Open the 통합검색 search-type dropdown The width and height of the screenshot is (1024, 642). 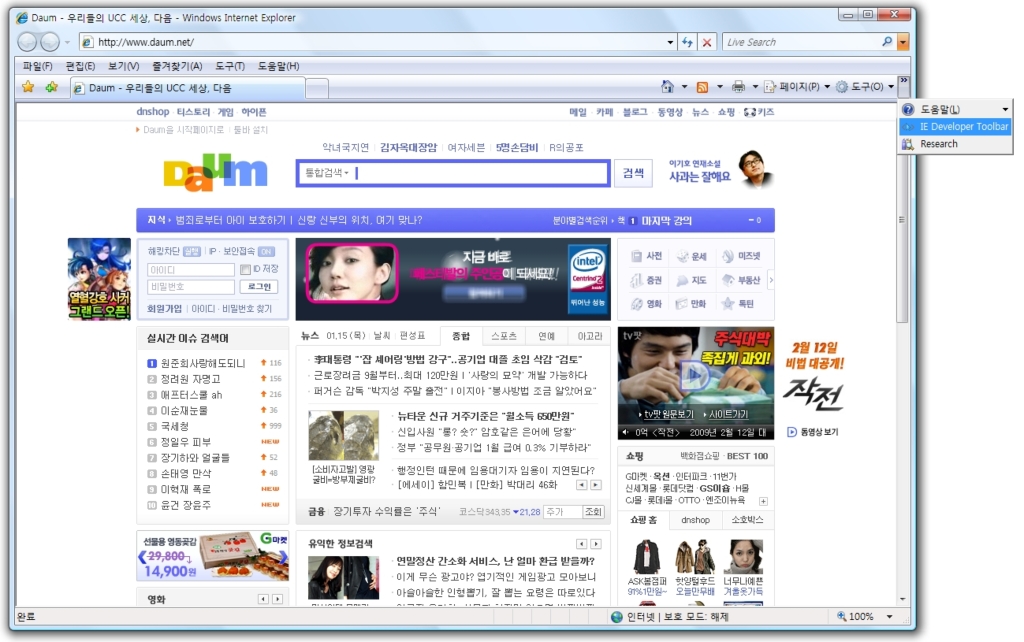[327, 172]
